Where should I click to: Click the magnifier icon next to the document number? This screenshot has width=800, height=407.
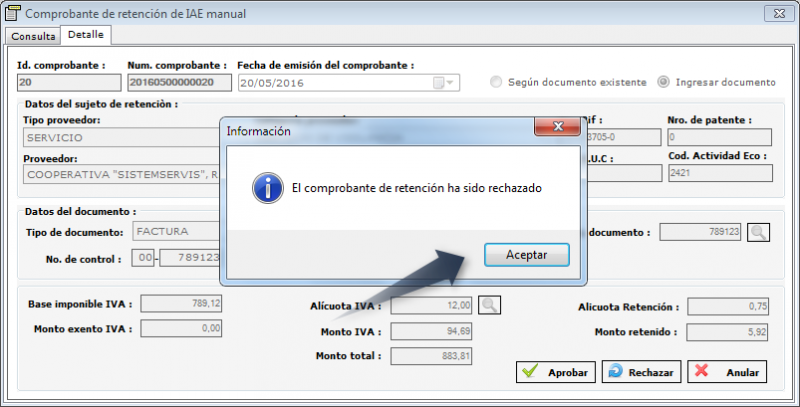pos(758,232)
